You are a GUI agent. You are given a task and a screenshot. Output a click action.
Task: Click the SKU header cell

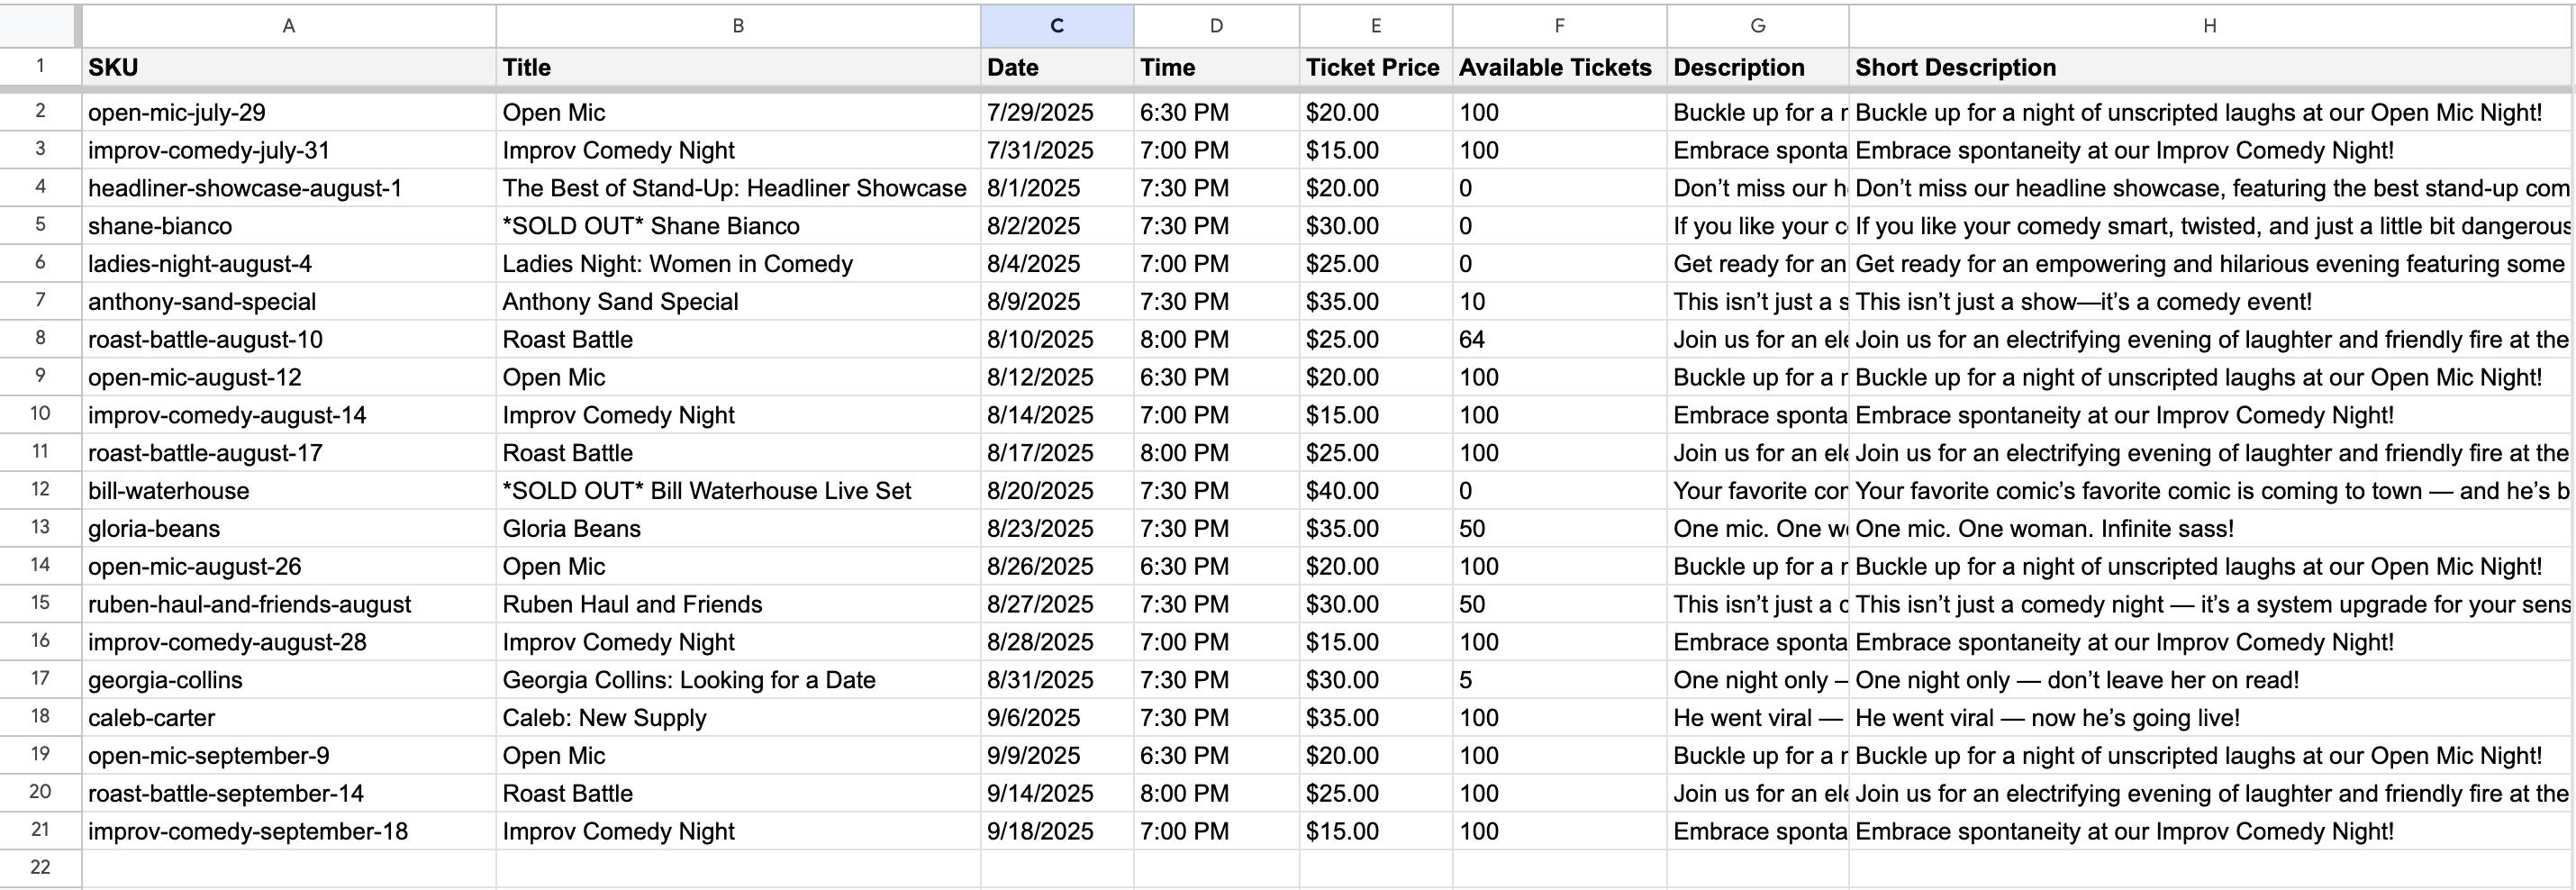pos(288,67)
